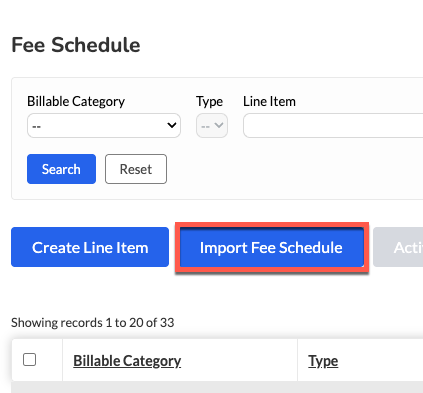Click the chevron in the Type dropdown
The width and height of the screenshot is (423, 393).
(219, 125)
